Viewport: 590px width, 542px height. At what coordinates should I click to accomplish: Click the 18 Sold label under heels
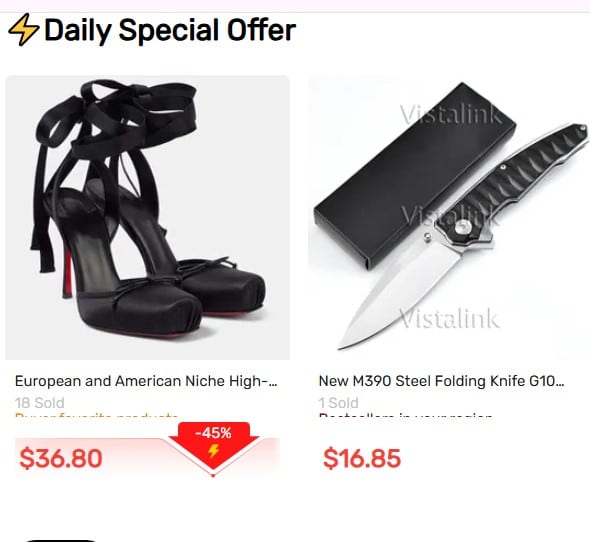(x=40, y=403)
